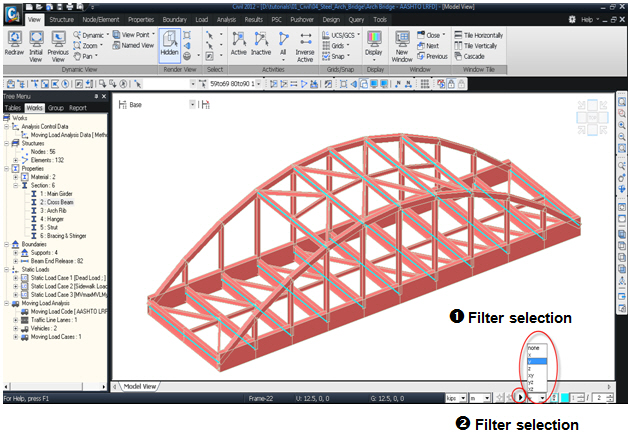
Task: Click the Redraw icon
Action: 16,43
